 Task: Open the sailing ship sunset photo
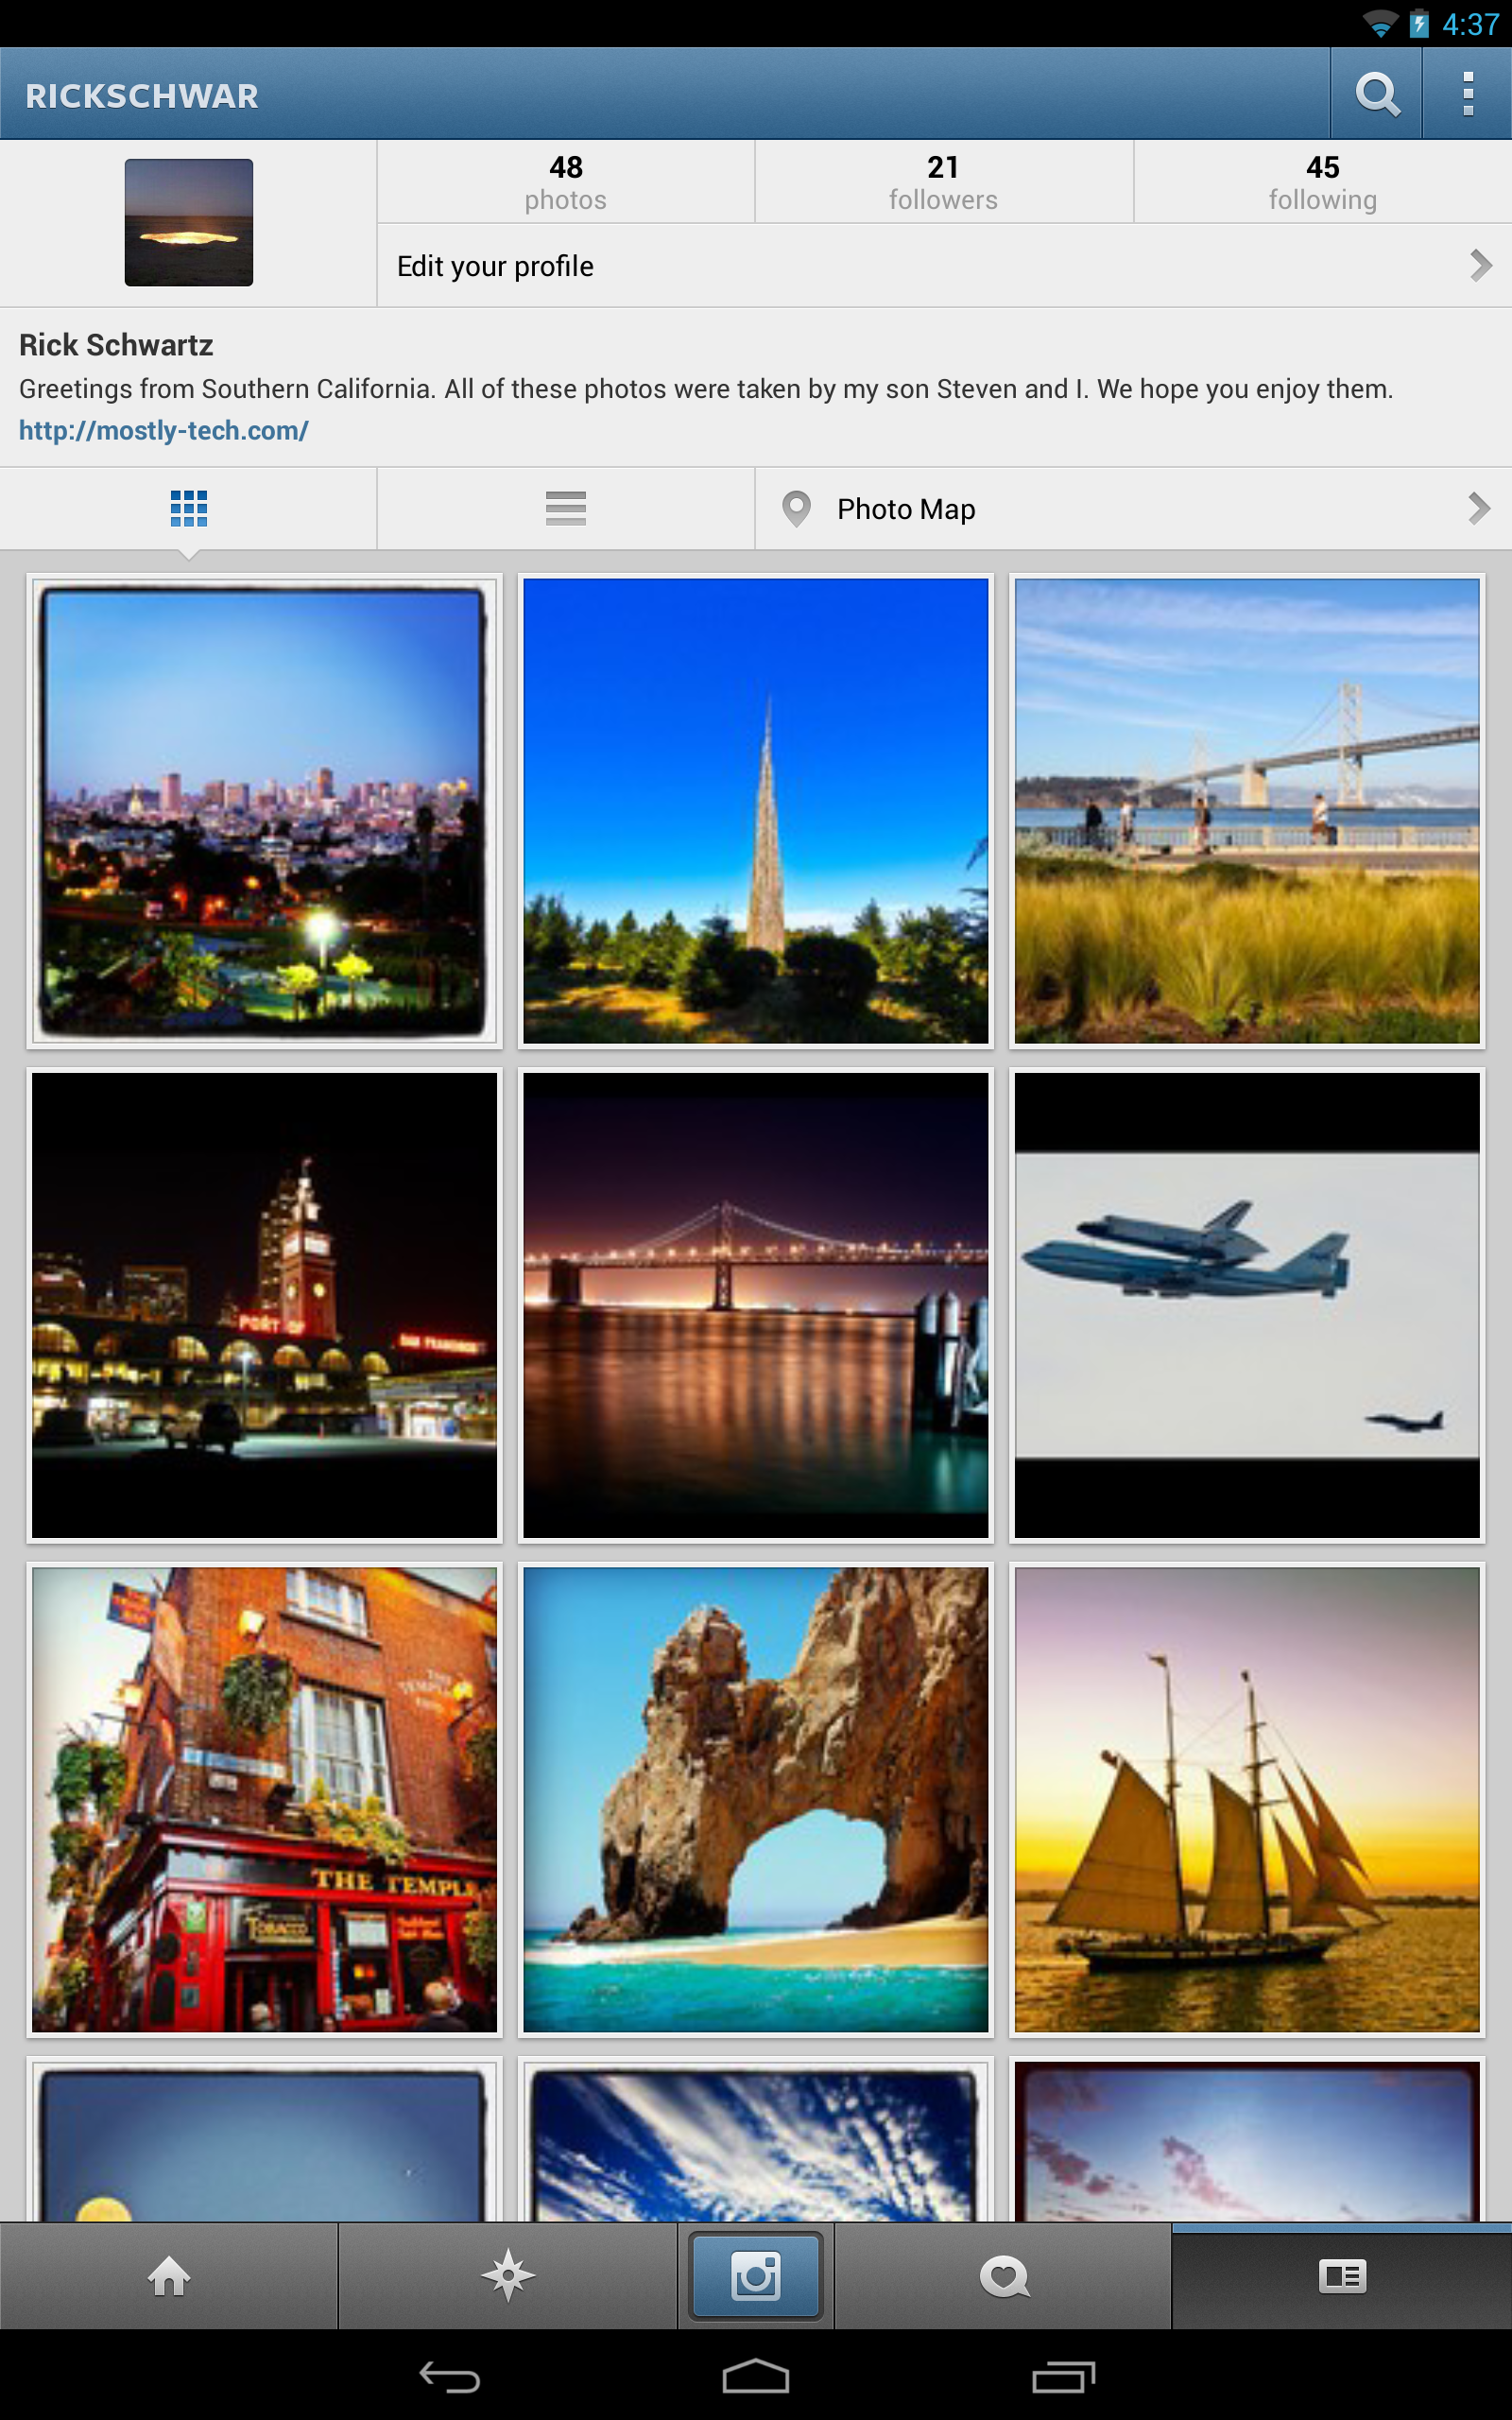coord(1246,1799)
